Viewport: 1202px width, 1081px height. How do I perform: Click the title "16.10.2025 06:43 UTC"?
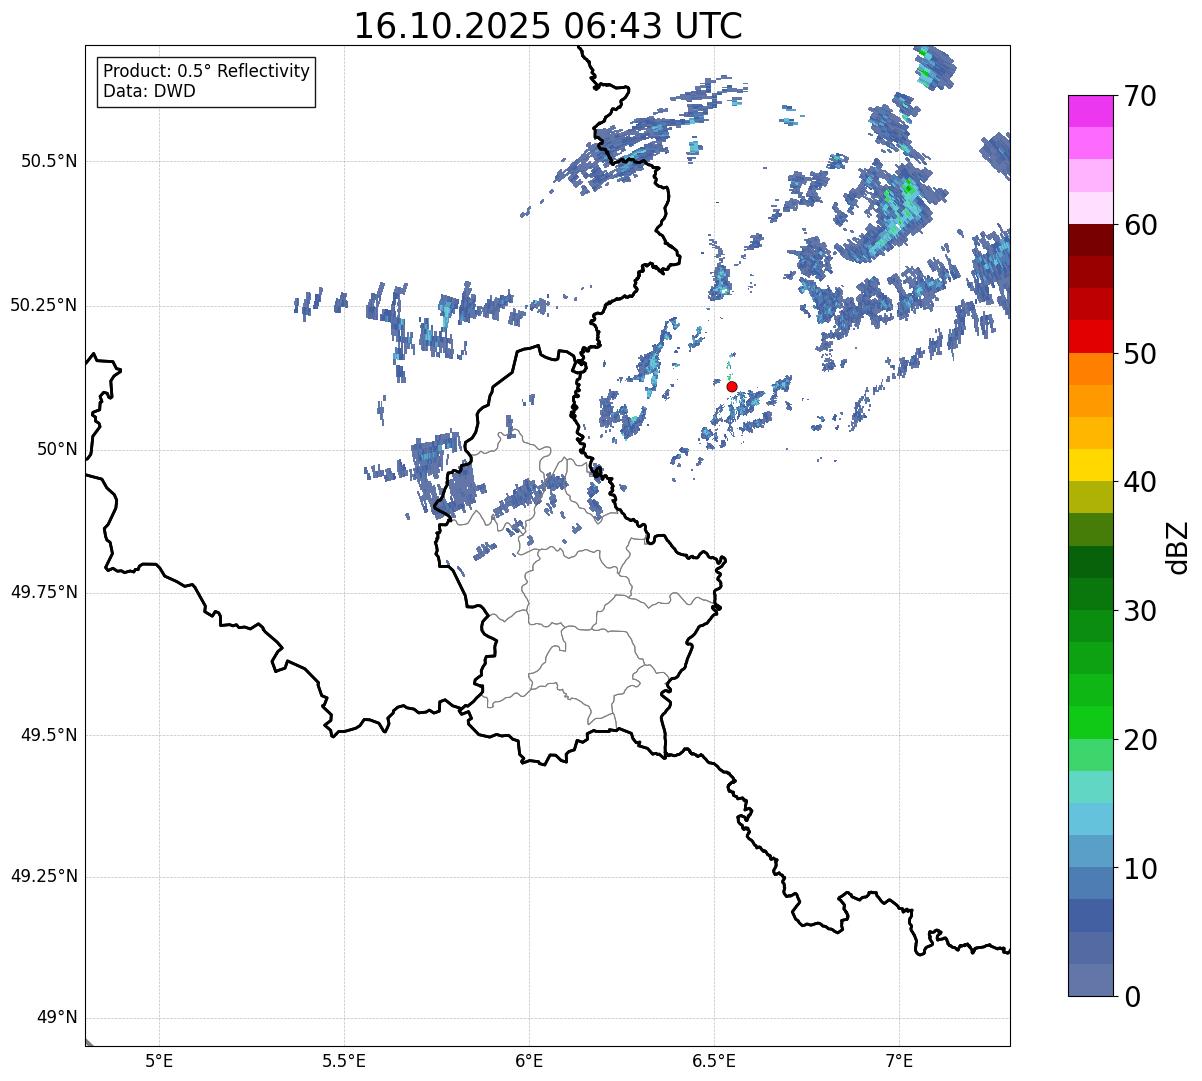pyautogui.click(x=548, y=26)
